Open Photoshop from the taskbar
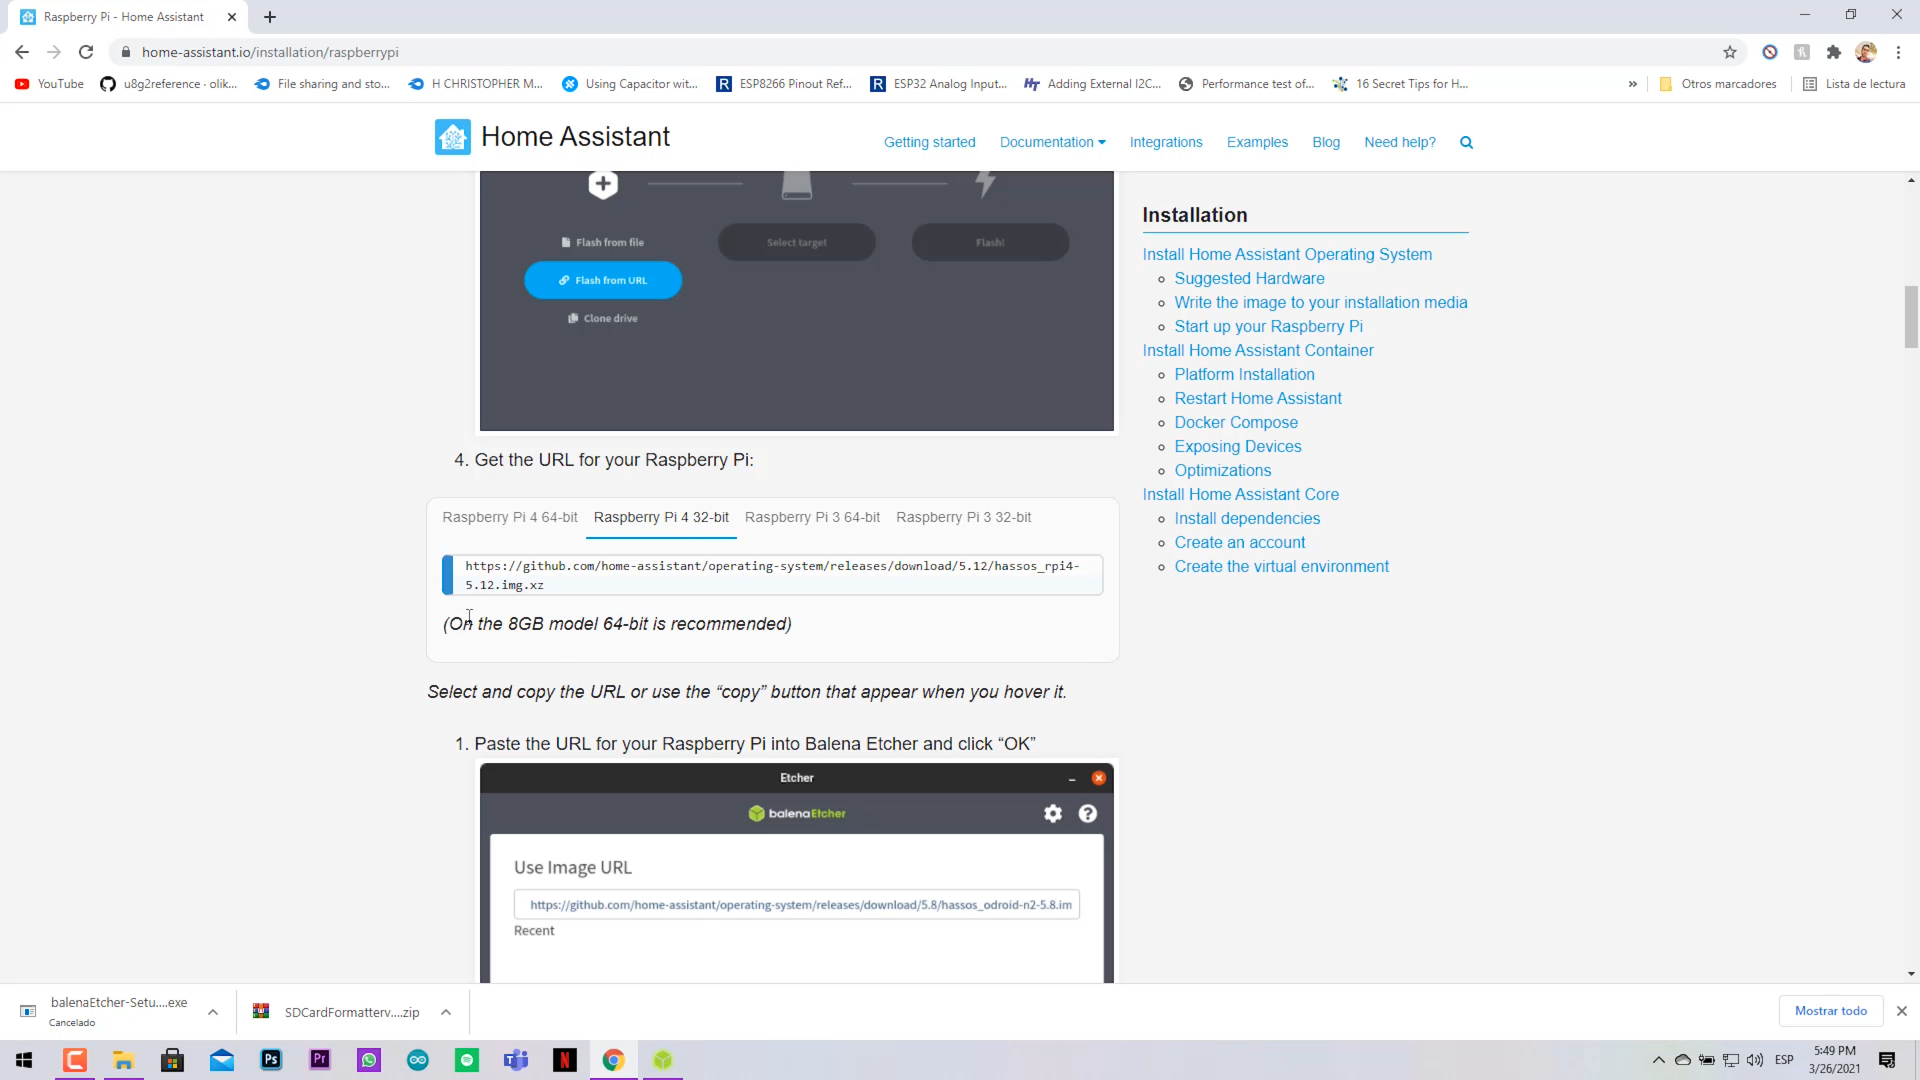This screenshot has height=1080, width=1920. point(271,1060)
